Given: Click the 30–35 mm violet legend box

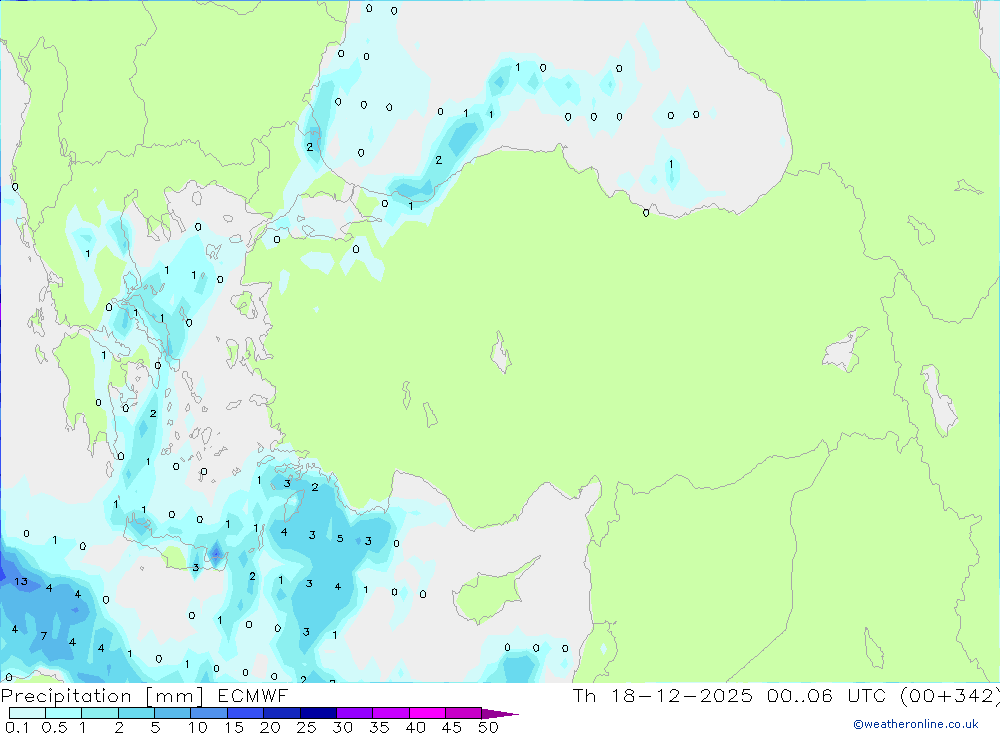Looking at the screenshot, I should click(x=354, y=713).
